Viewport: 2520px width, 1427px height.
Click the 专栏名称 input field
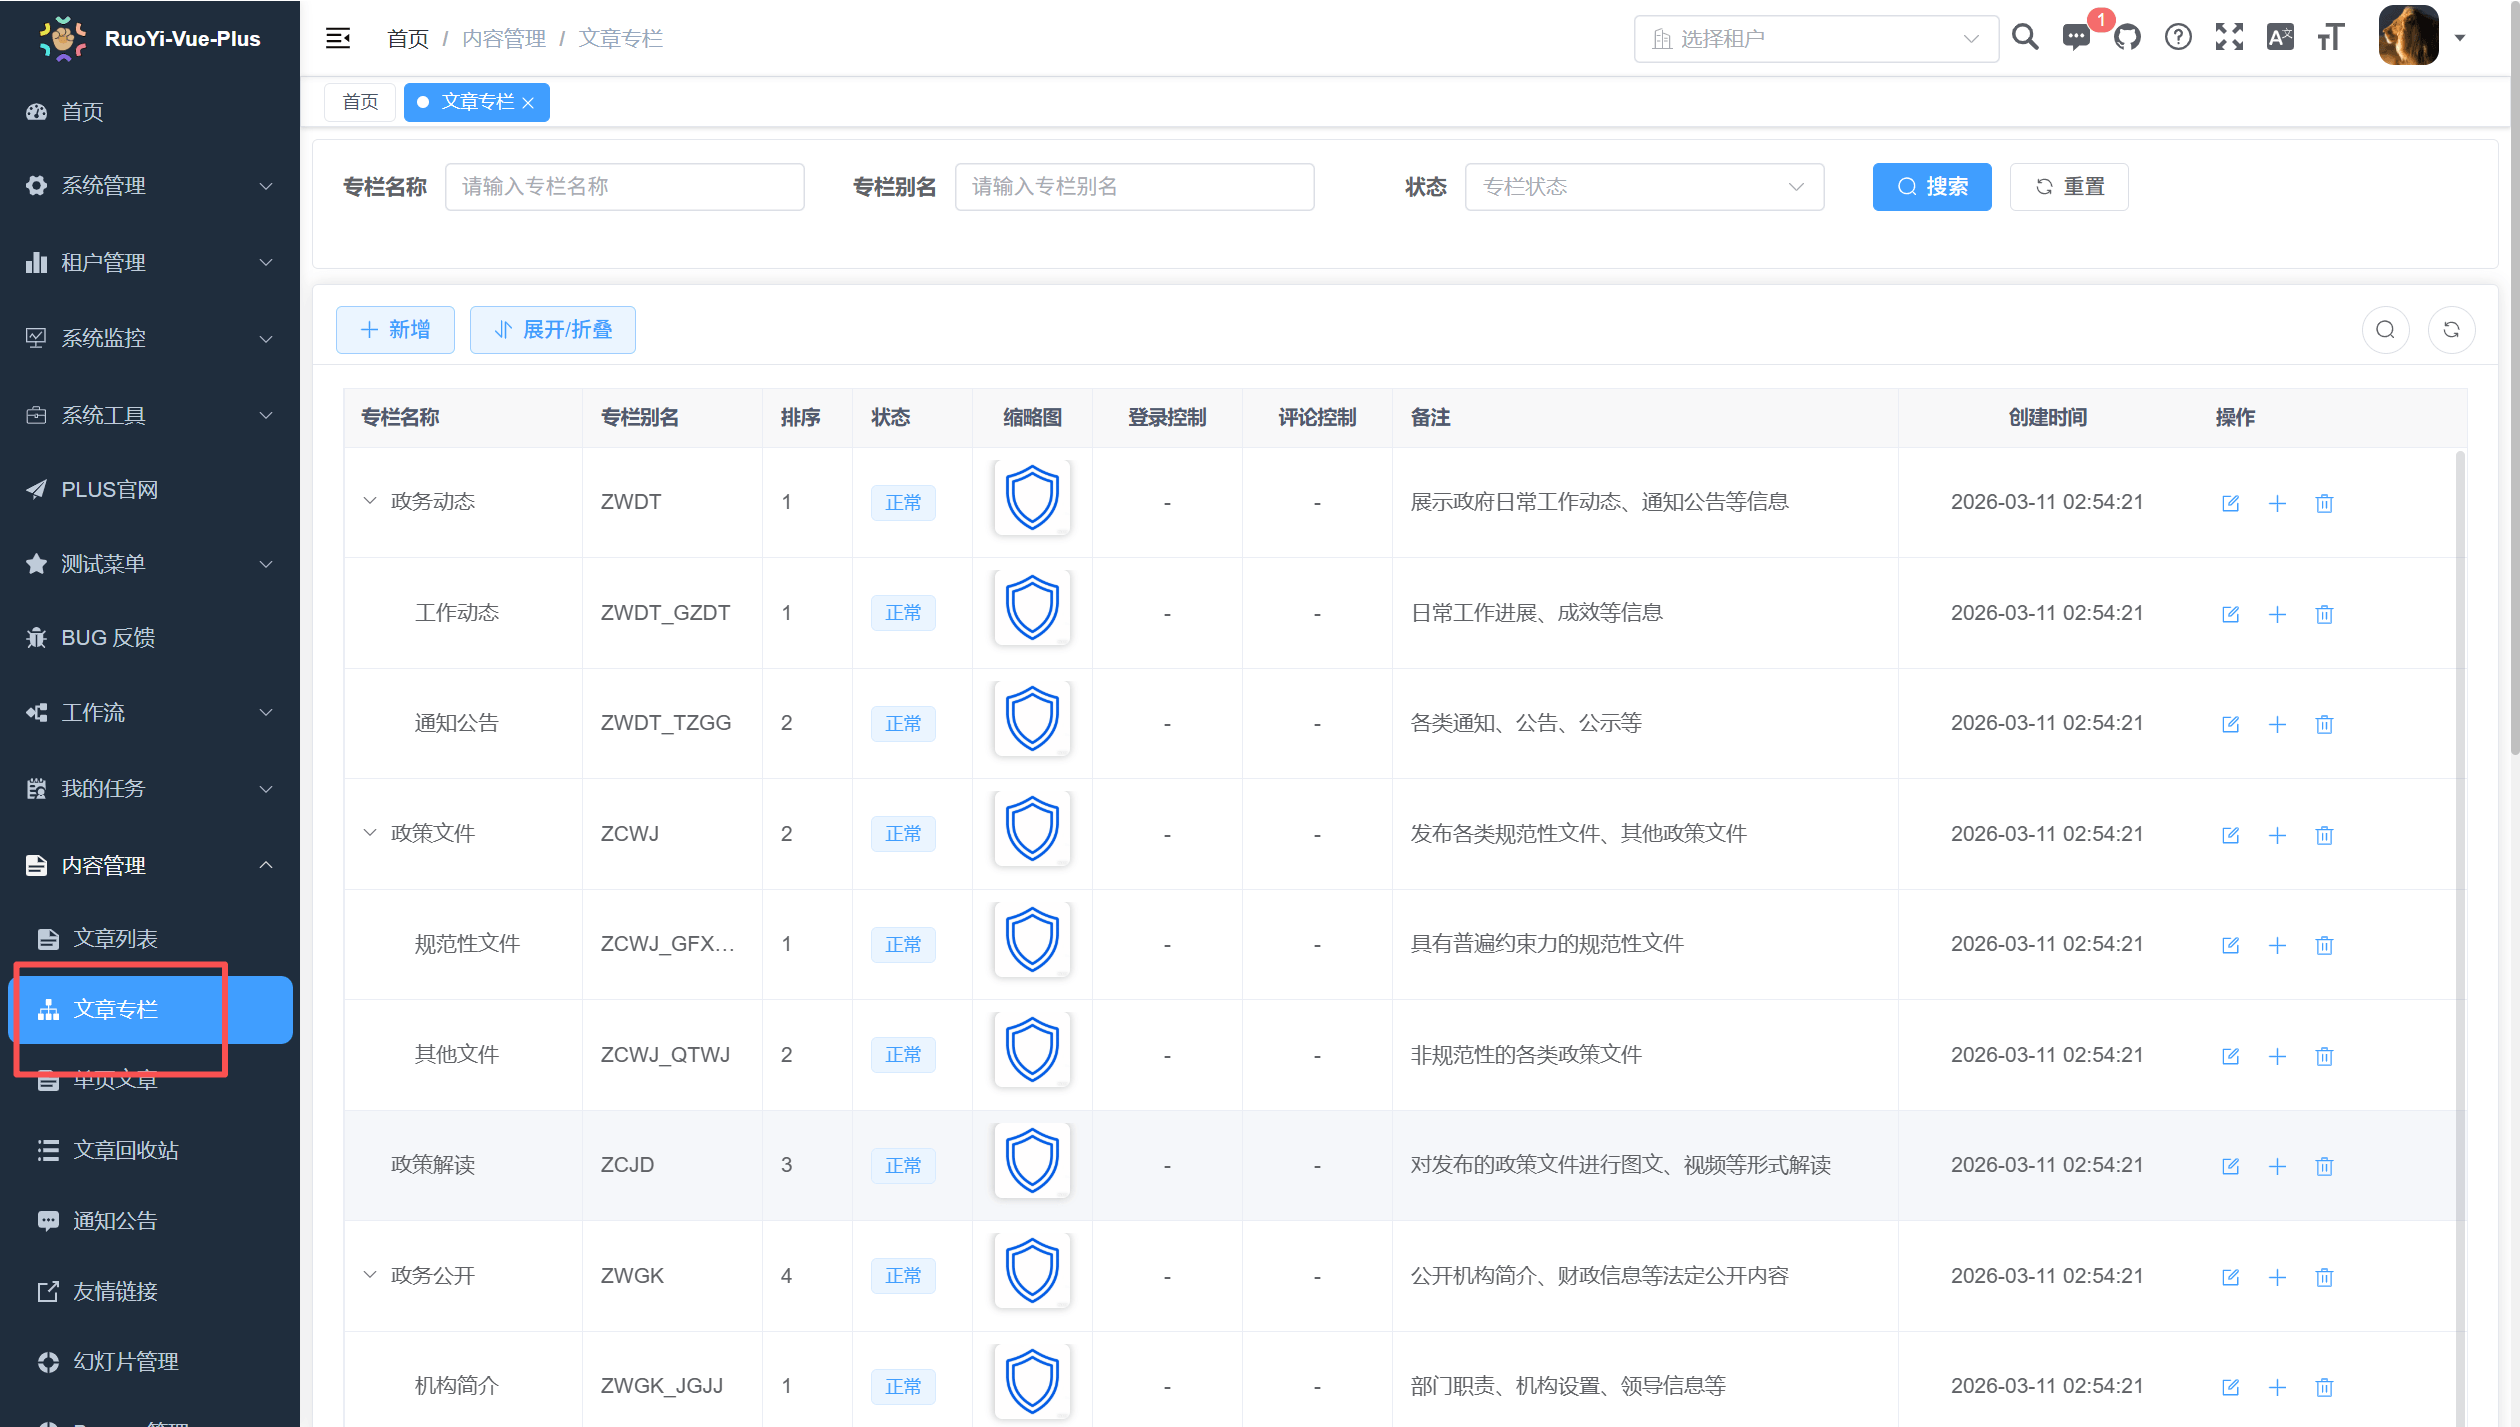[624, 186]
